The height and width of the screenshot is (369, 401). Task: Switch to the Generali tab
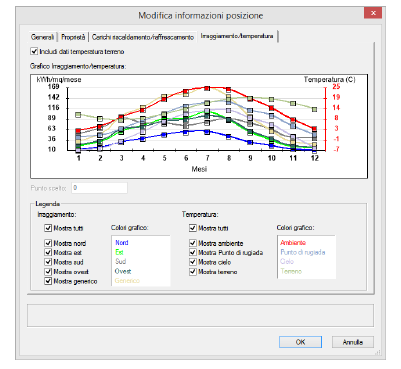(x=42, y=37)
